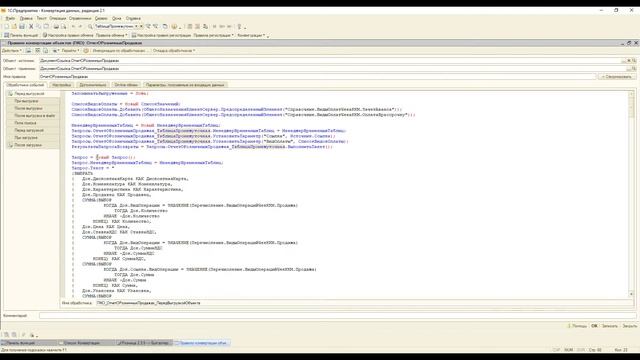This screenshot has width=640, height=360.
Task: Click into the Комментарий field
Action: tap(337, 316)
